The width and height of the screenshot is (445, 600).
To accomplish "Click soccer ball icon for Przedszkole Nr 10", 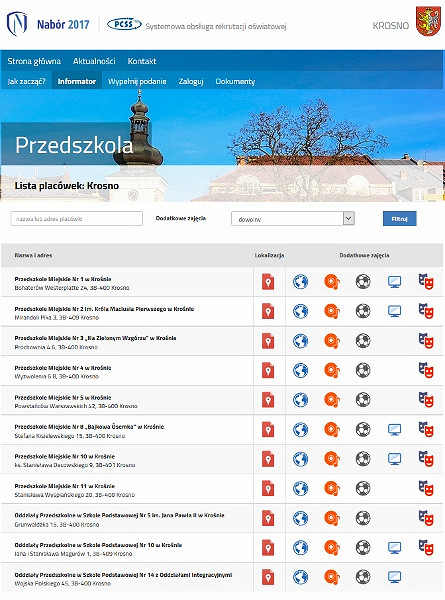I will tap(363, 459).
